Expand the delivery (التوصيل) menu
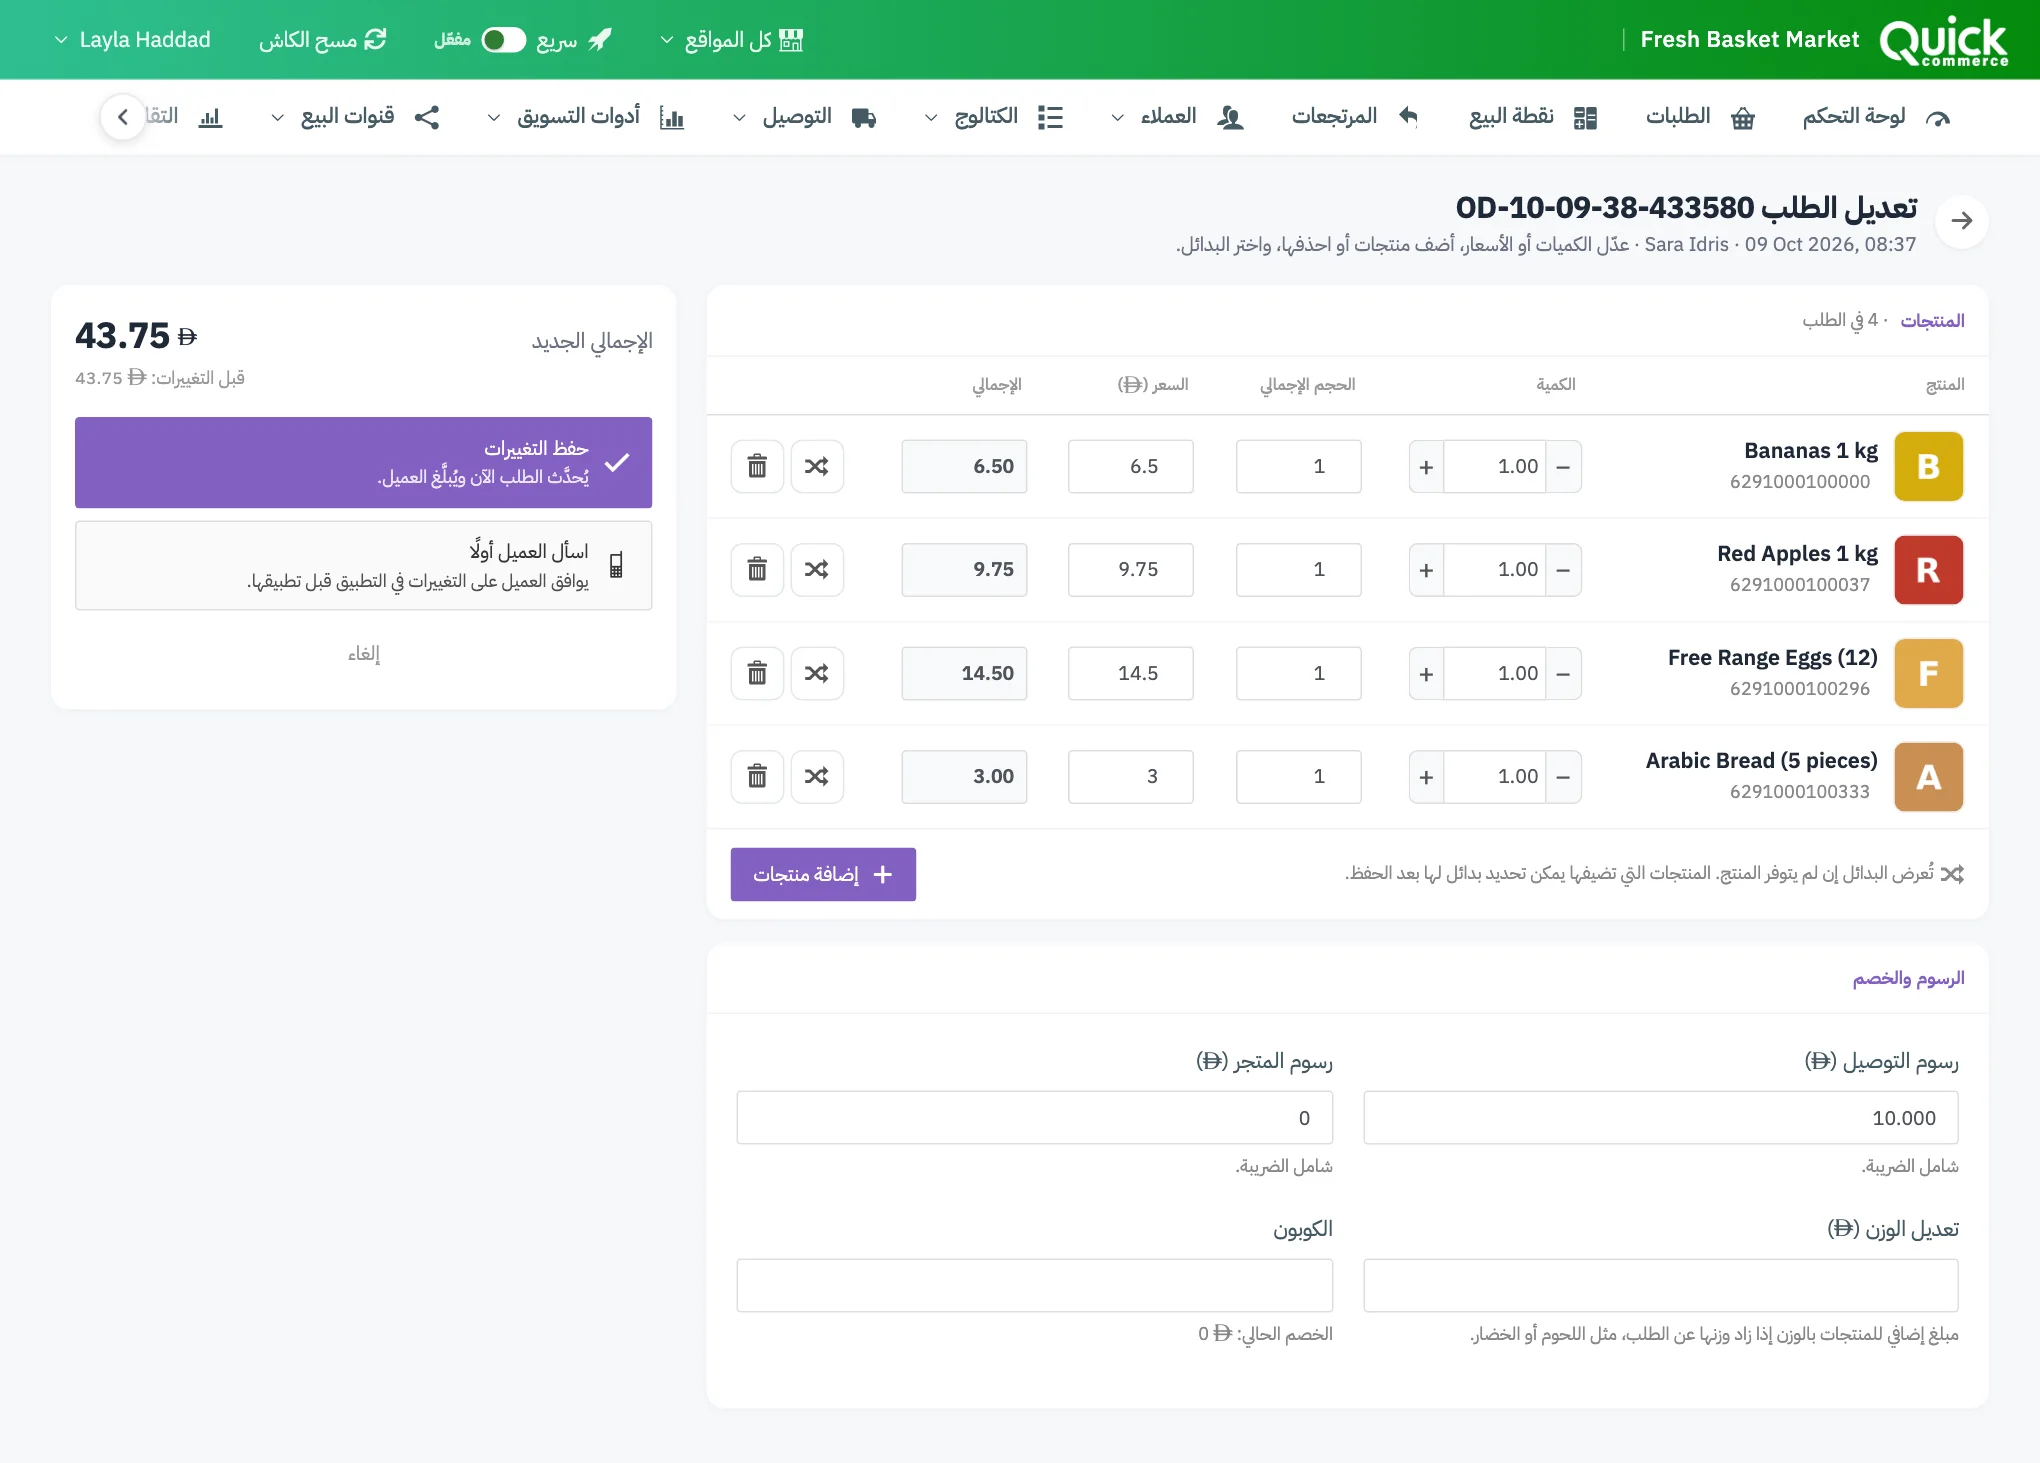This screenshot has width=2040, height=1463. pyautogui.click(x=805, y=117)
